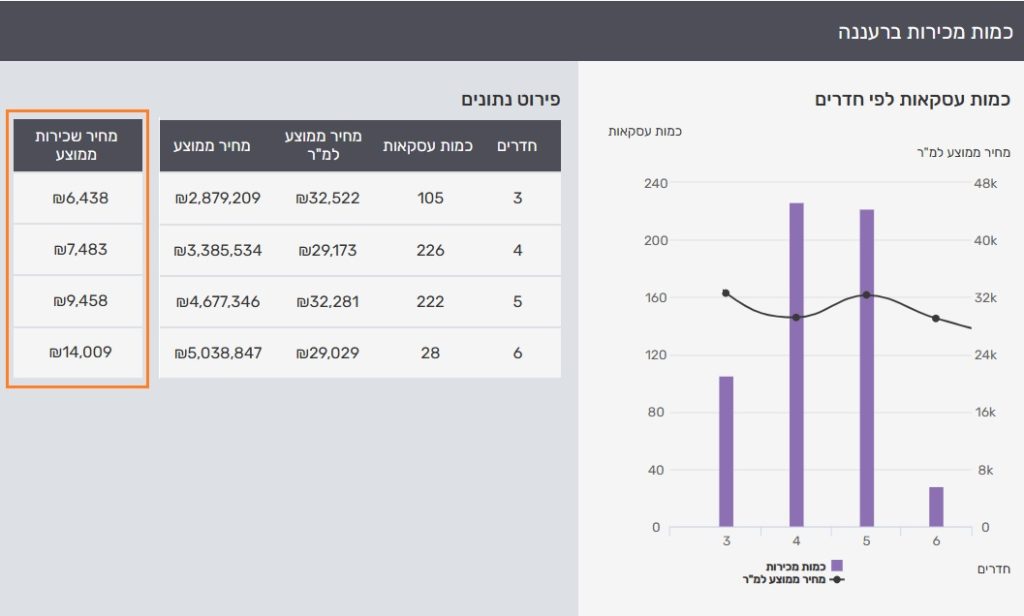Click the 'כמות מכירות ברעננה' page title

[x=925, y=32]
